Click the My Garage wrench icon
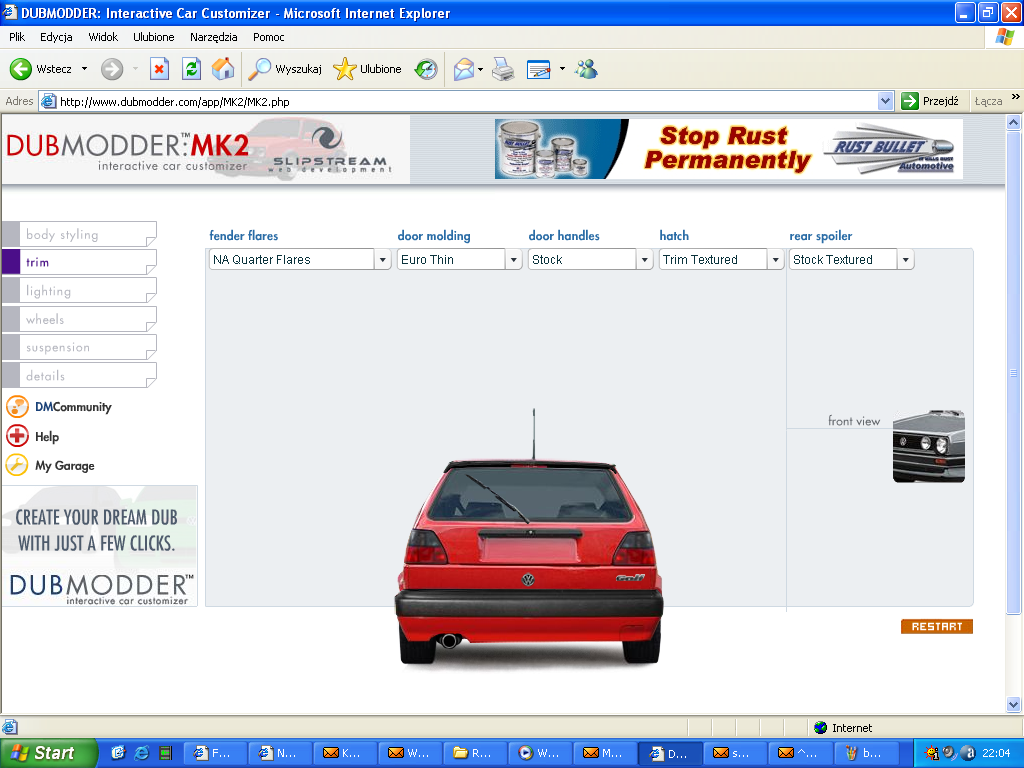 pyautogui.click(x=17, y=465)
